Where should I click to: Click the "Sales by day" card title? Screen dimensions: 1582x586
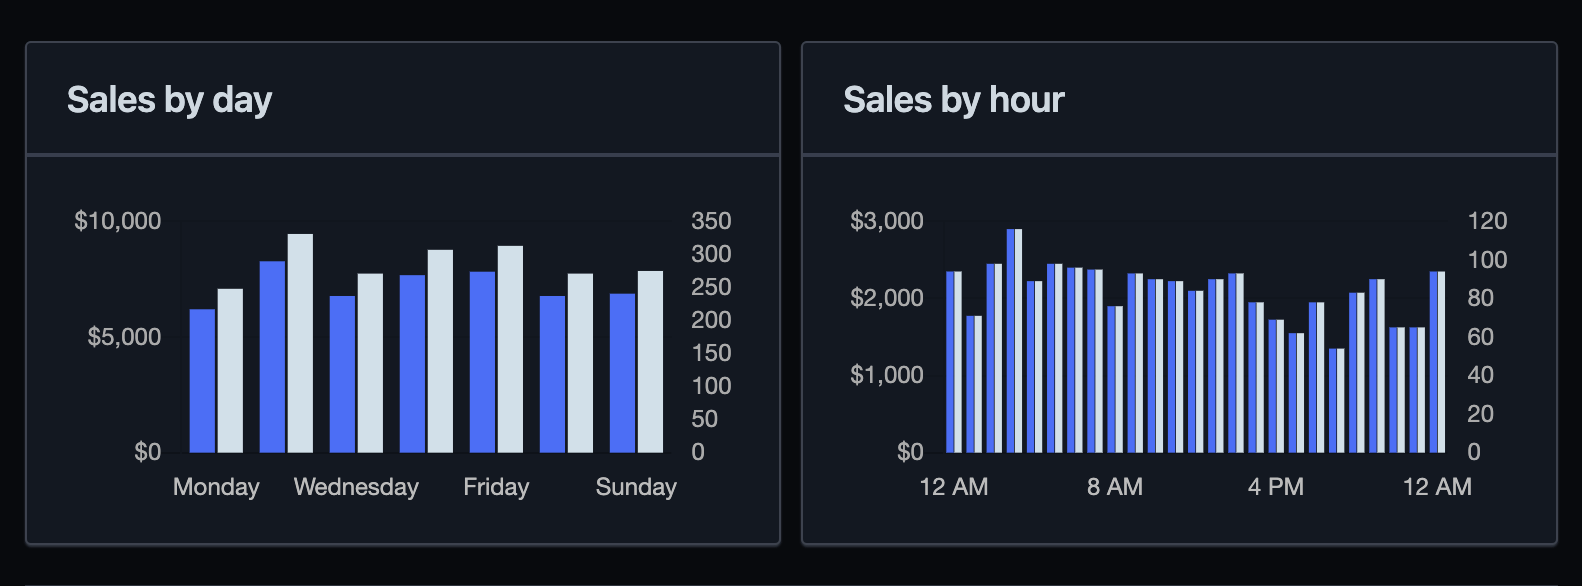(169, 100)
